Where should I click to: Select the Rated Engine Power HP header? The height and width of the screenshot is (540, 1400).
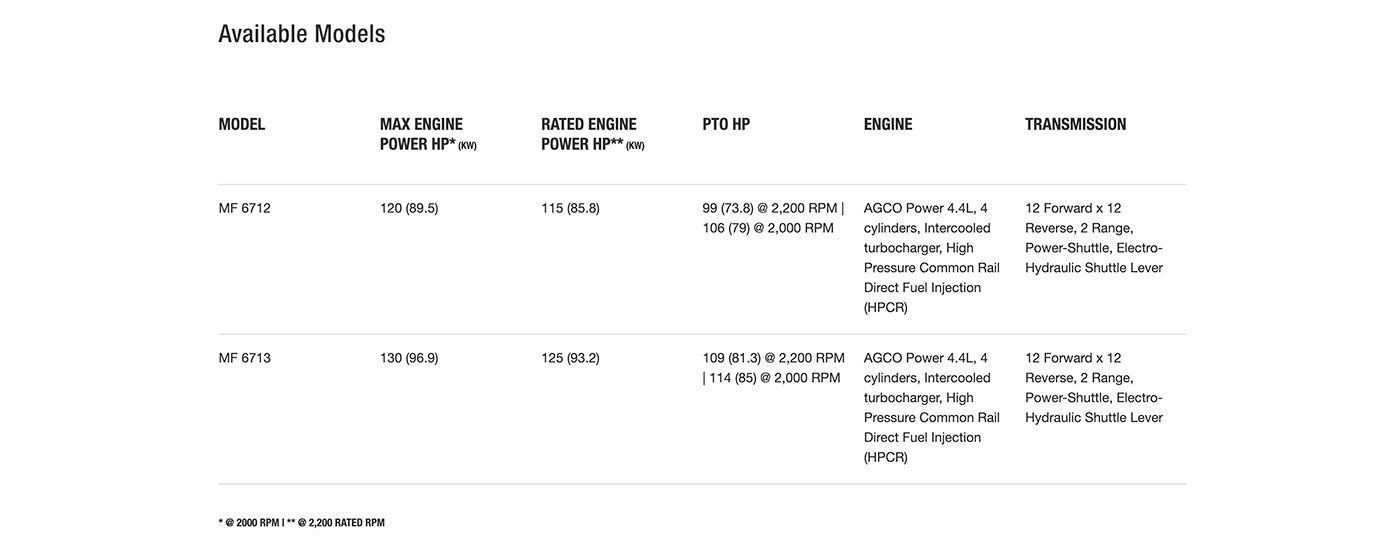[592, 134]
